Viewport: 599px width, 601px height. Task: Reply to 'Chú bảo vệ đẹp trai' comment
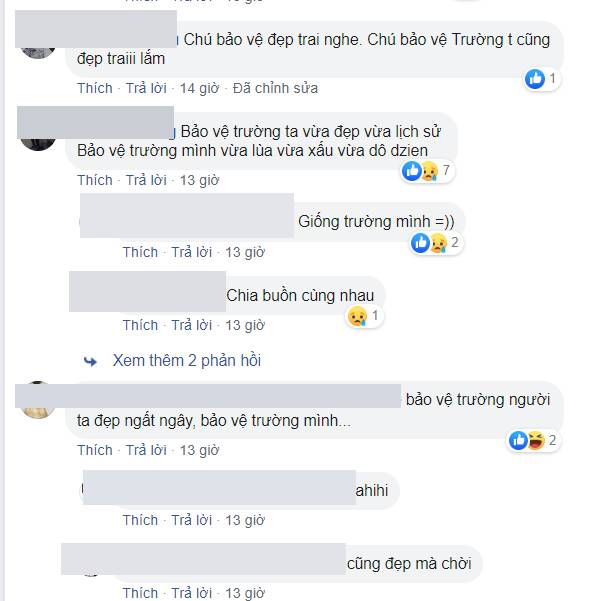[x=146, y=88]
